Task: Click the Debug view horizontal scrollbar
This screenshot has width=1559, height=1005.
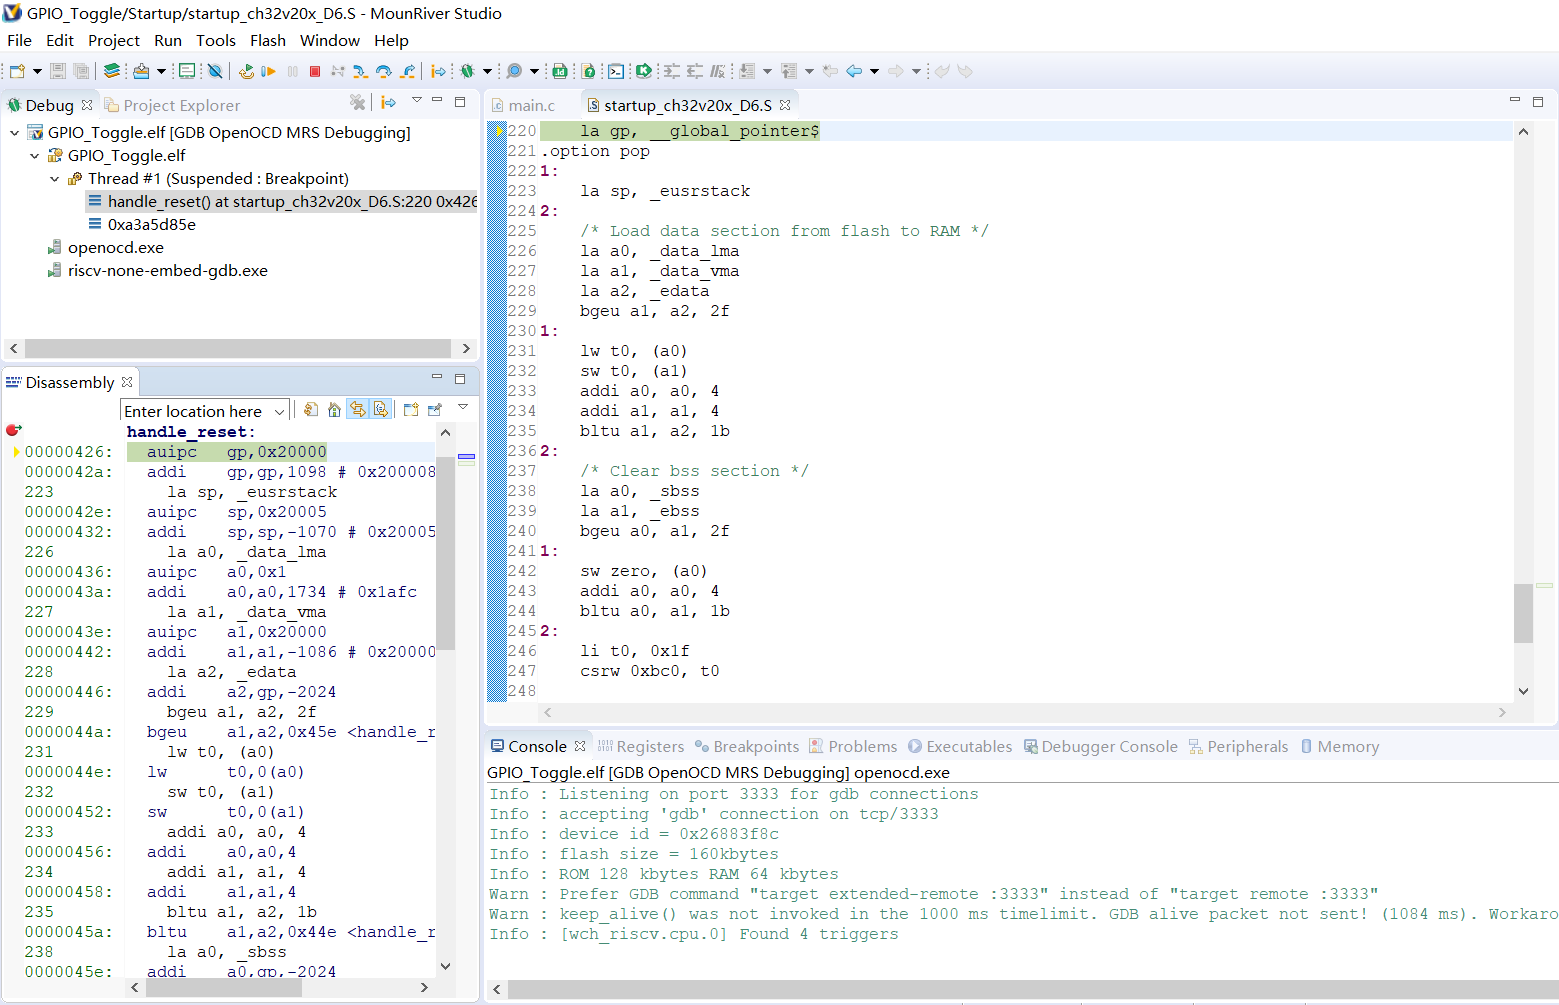Action: 240,348
